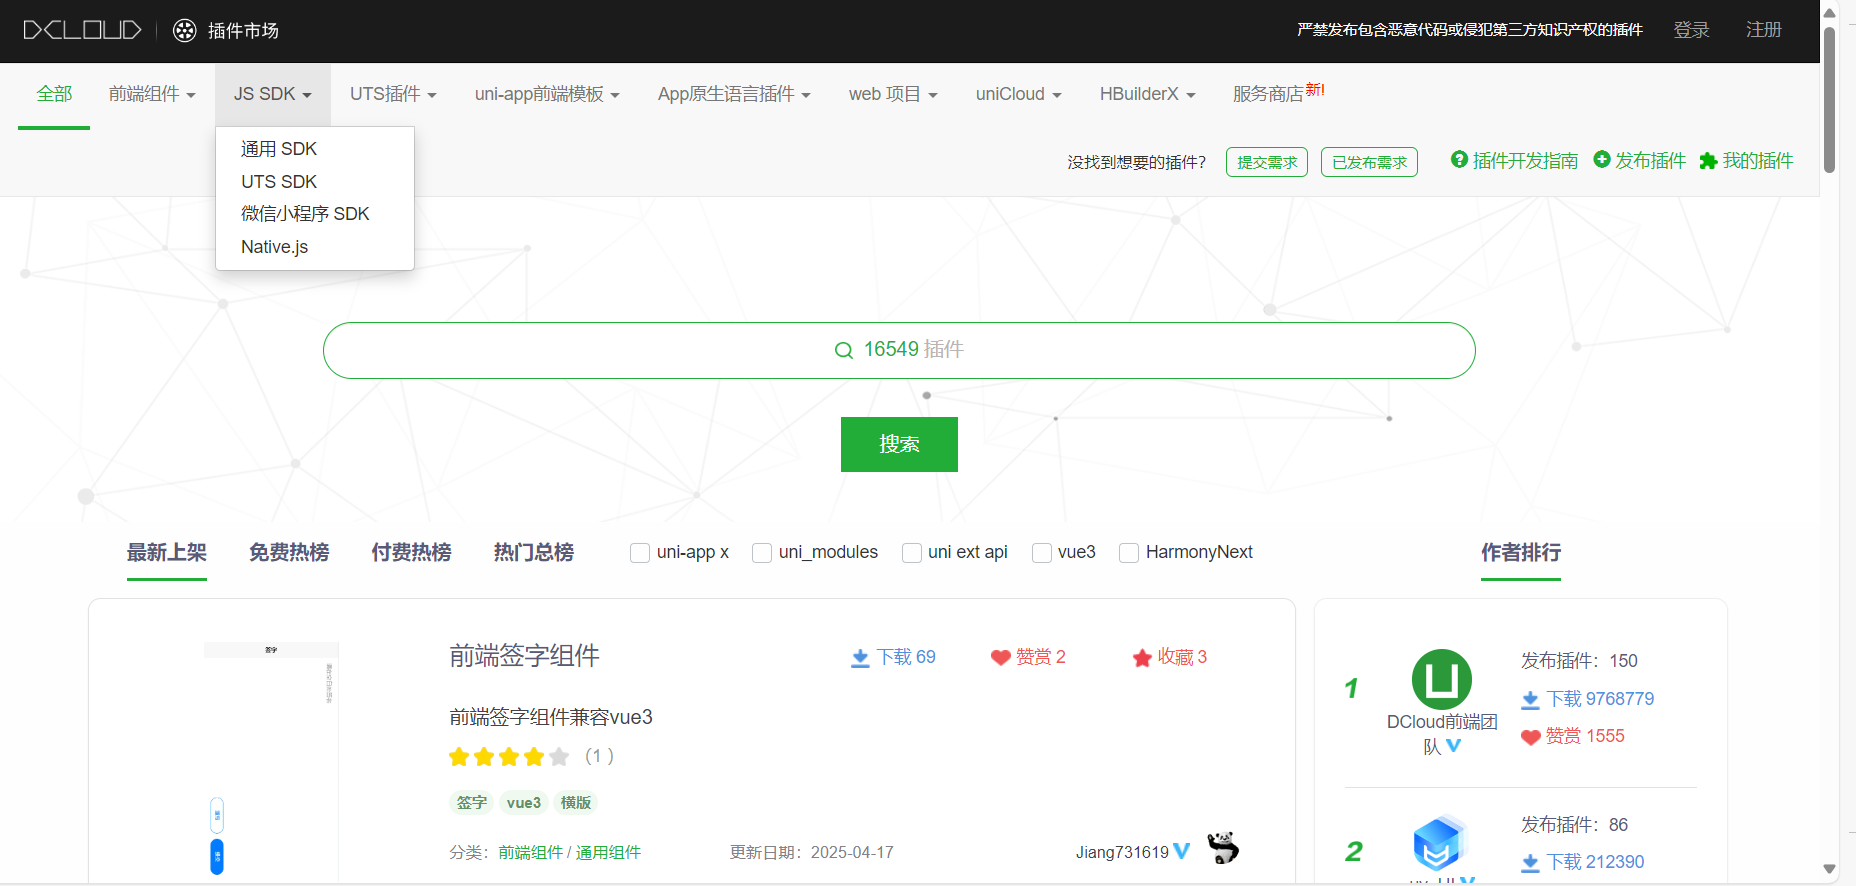Focus the plugin search input field
The image size is (1856, 886).
coord(899,350)
